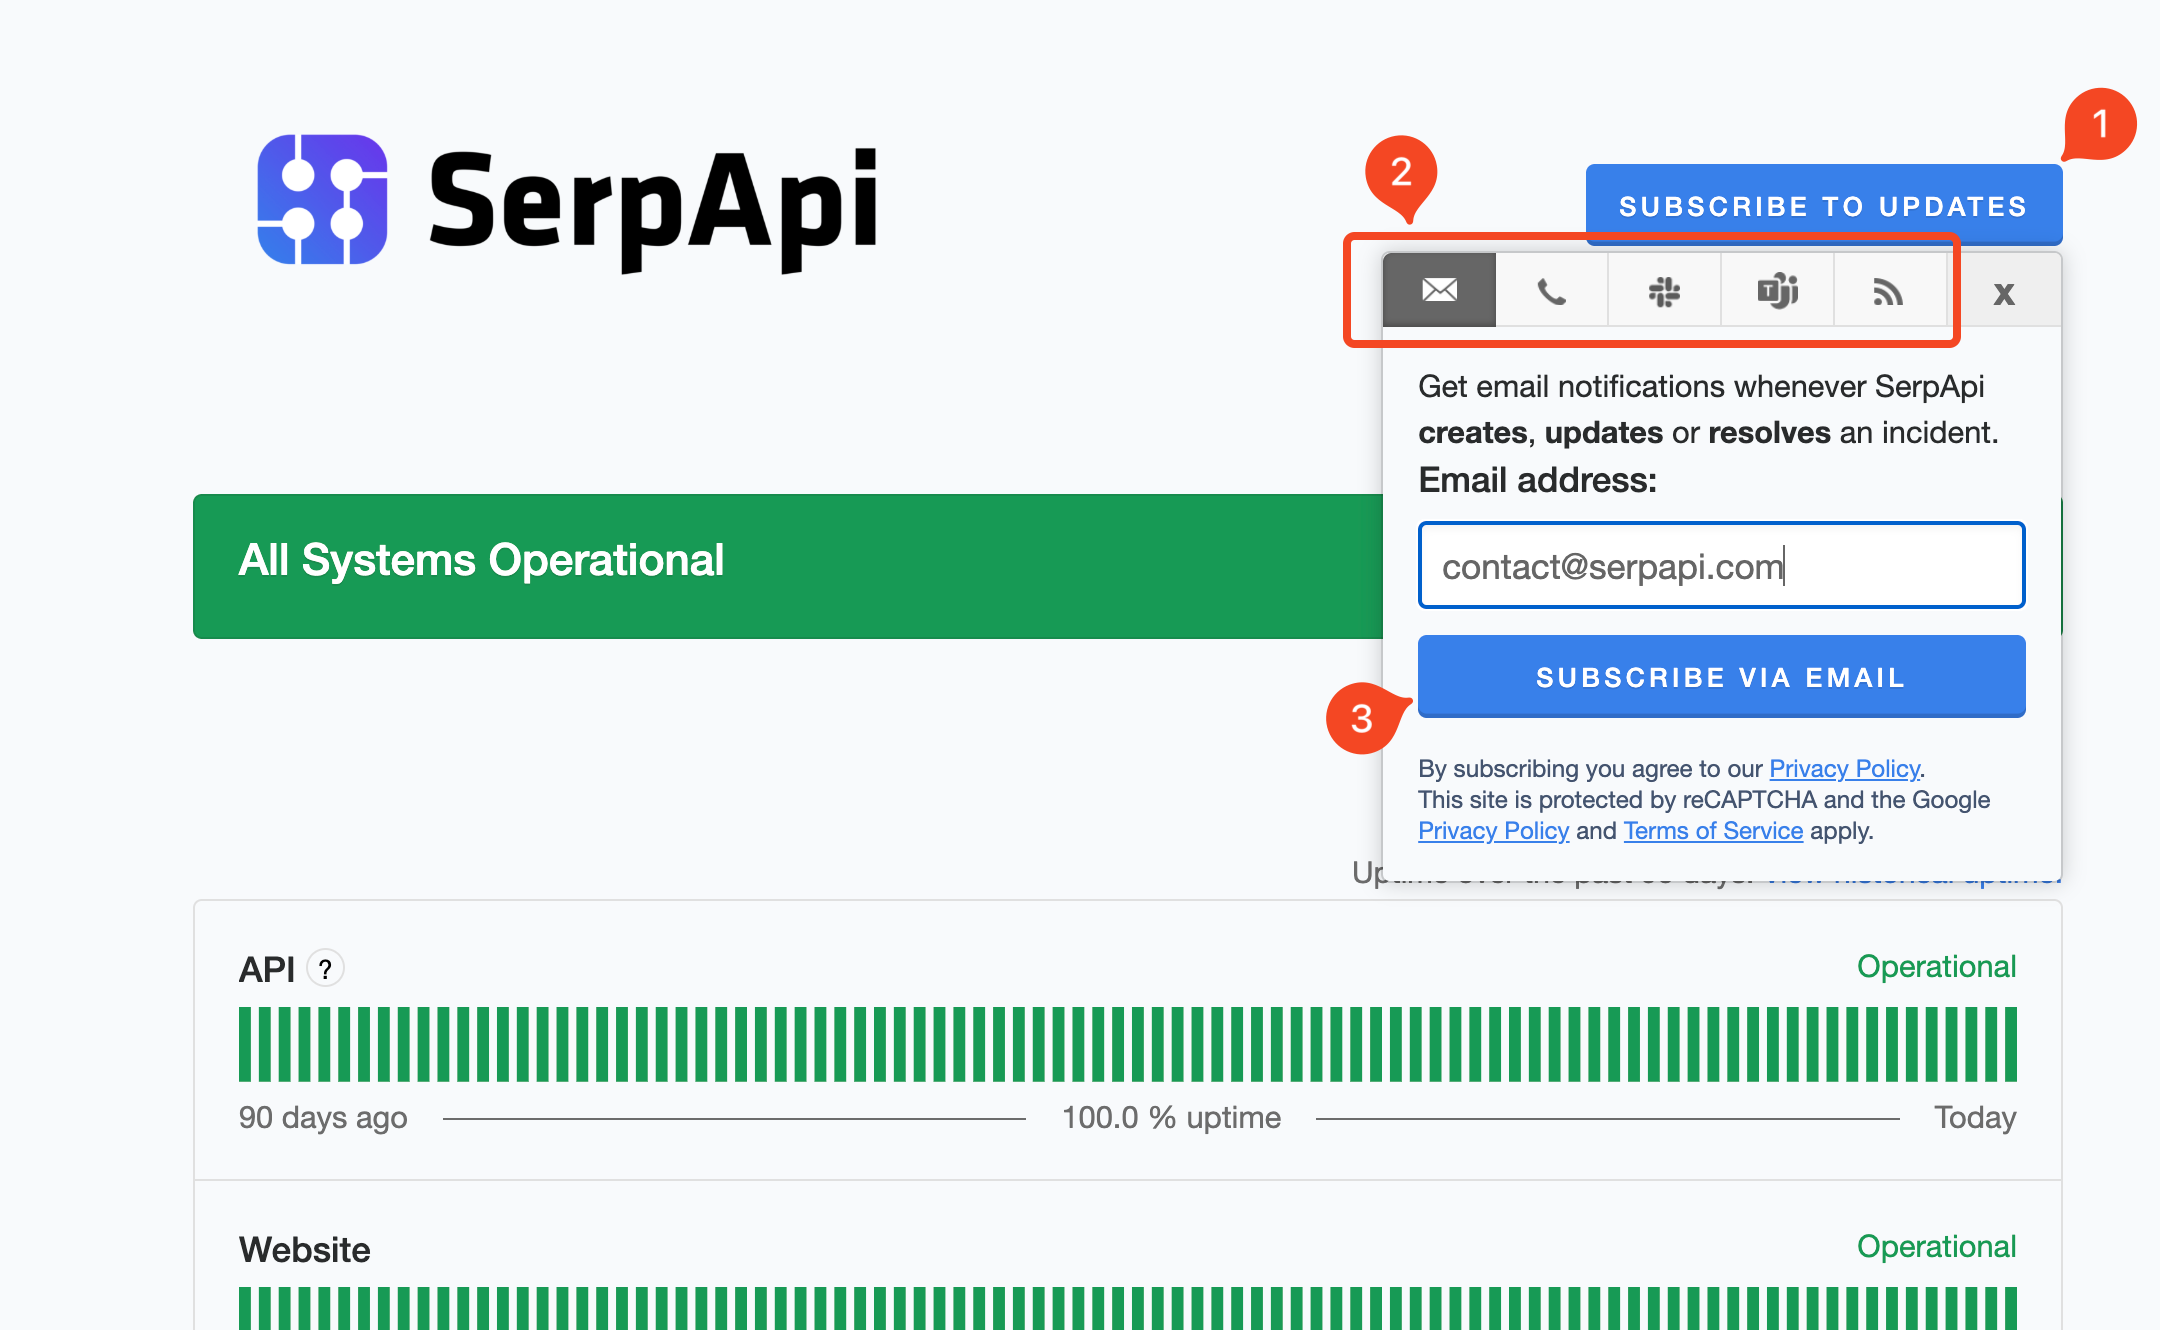Close the subscribe popup with X
2160x1330 pixels.
click(x=2003, y=294)
